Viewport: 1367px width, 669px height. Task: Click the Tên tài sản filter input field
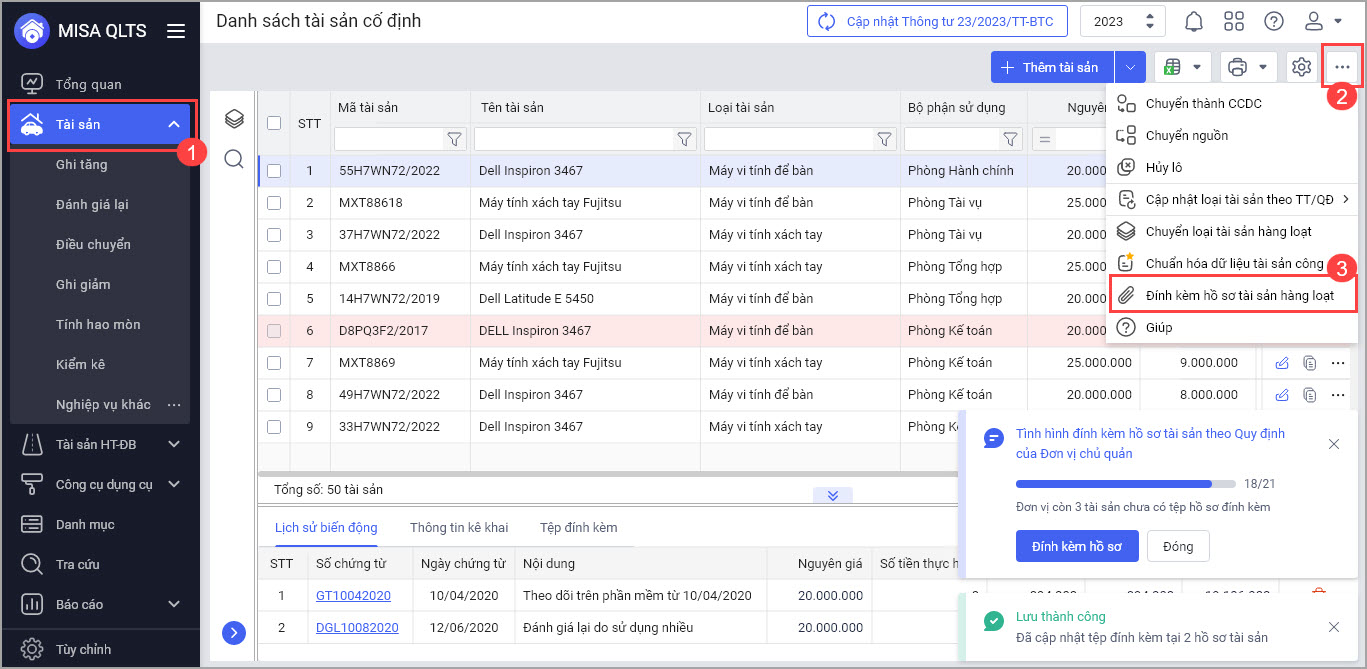point(574,139)
